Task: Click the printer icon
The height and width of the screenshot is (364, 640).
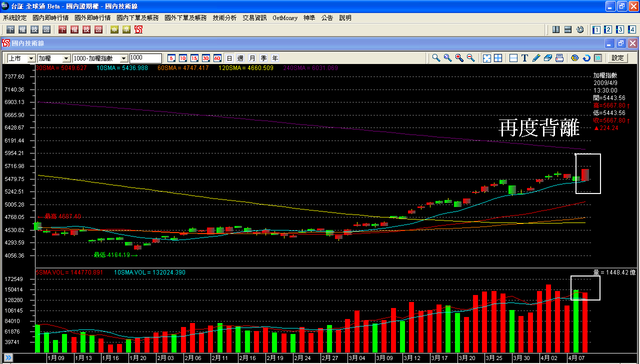Action: coord(560,58)
